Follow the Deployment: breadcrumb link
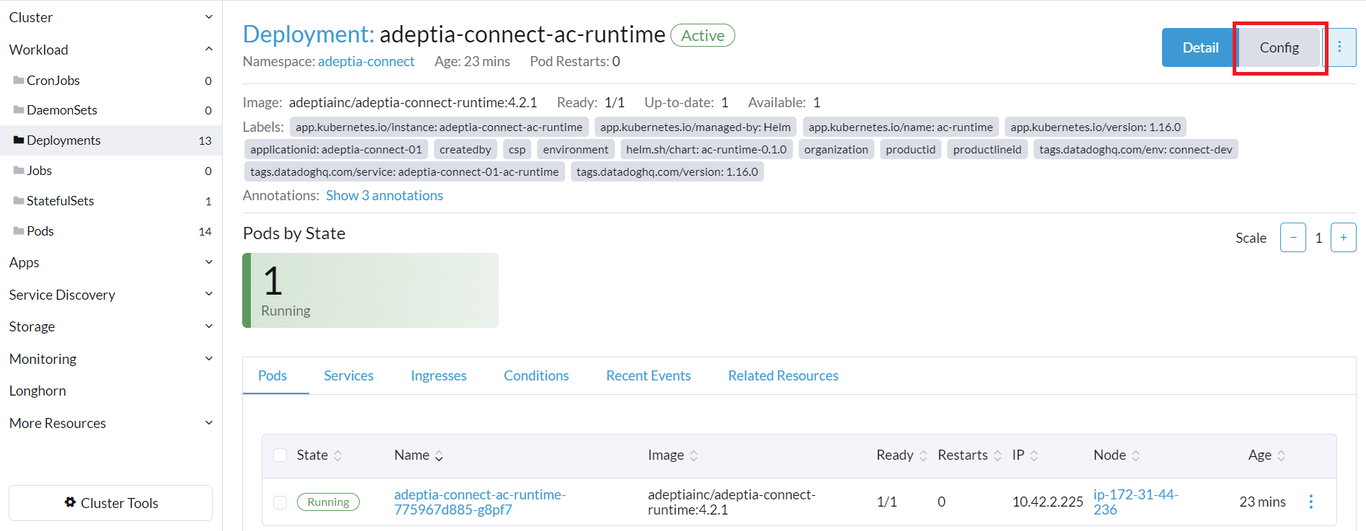Viewport: 1366px width, 531px height. click(x=308, y=34)
